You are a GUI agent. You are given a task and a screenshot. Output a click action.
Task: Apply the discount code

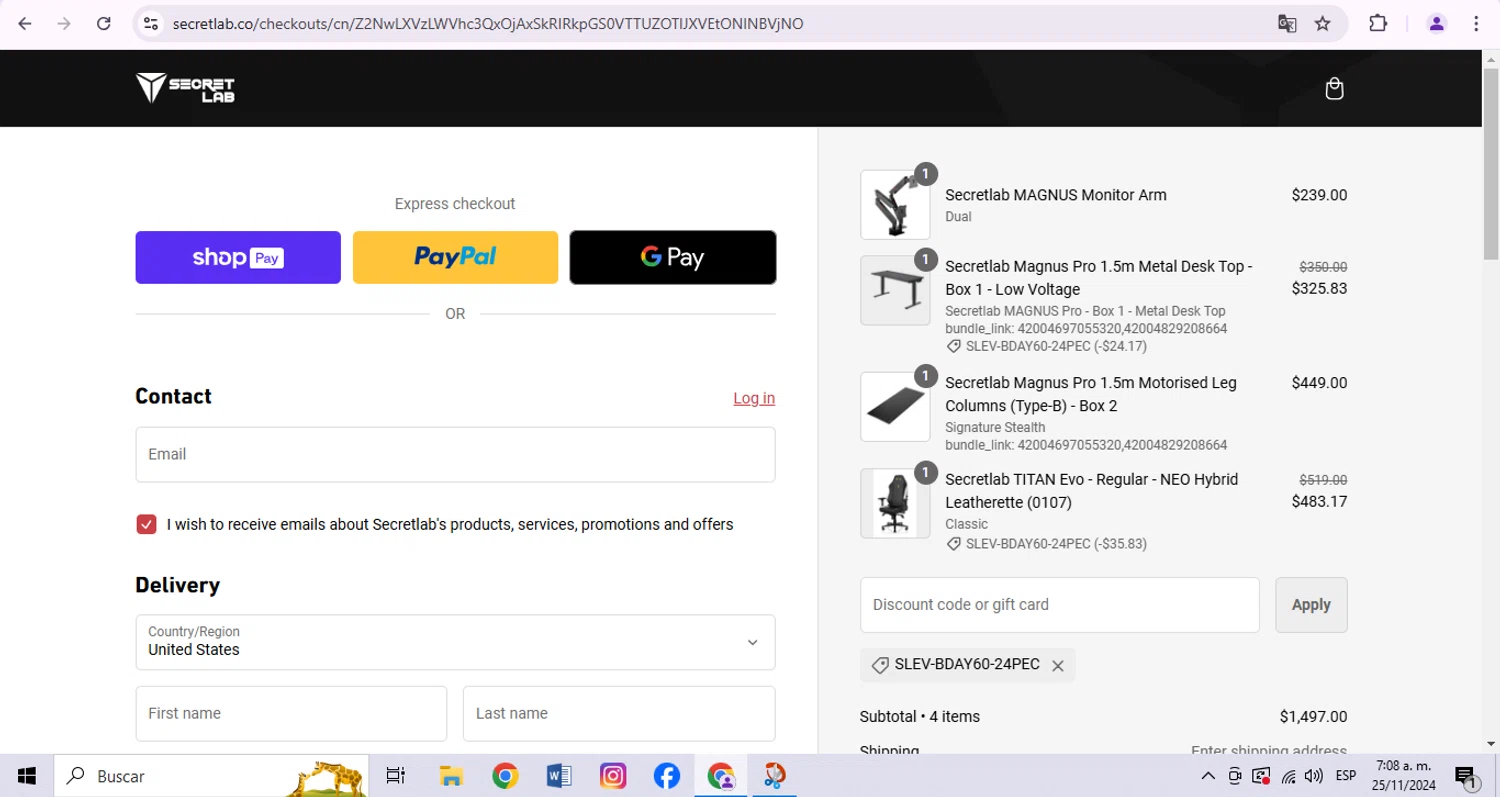point(1311,605)
